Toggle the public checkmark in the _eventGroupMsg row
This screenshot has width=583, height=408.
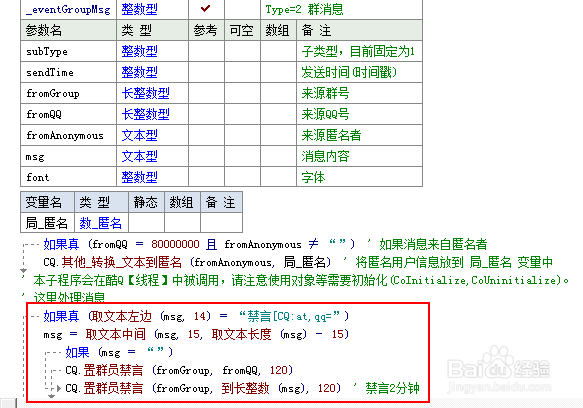coord(206,8)
